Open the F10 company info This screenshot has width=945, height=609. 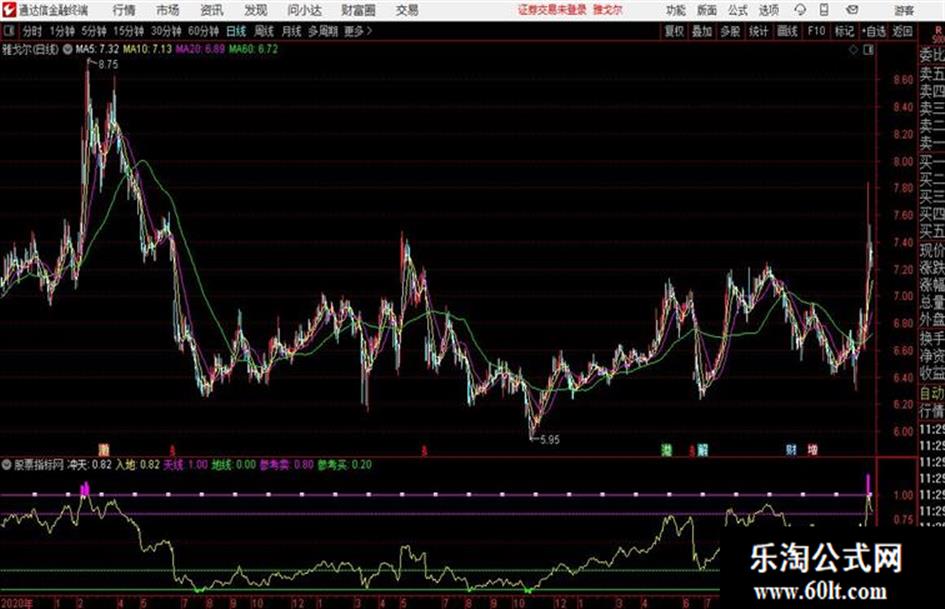click(x=817, y=31)
